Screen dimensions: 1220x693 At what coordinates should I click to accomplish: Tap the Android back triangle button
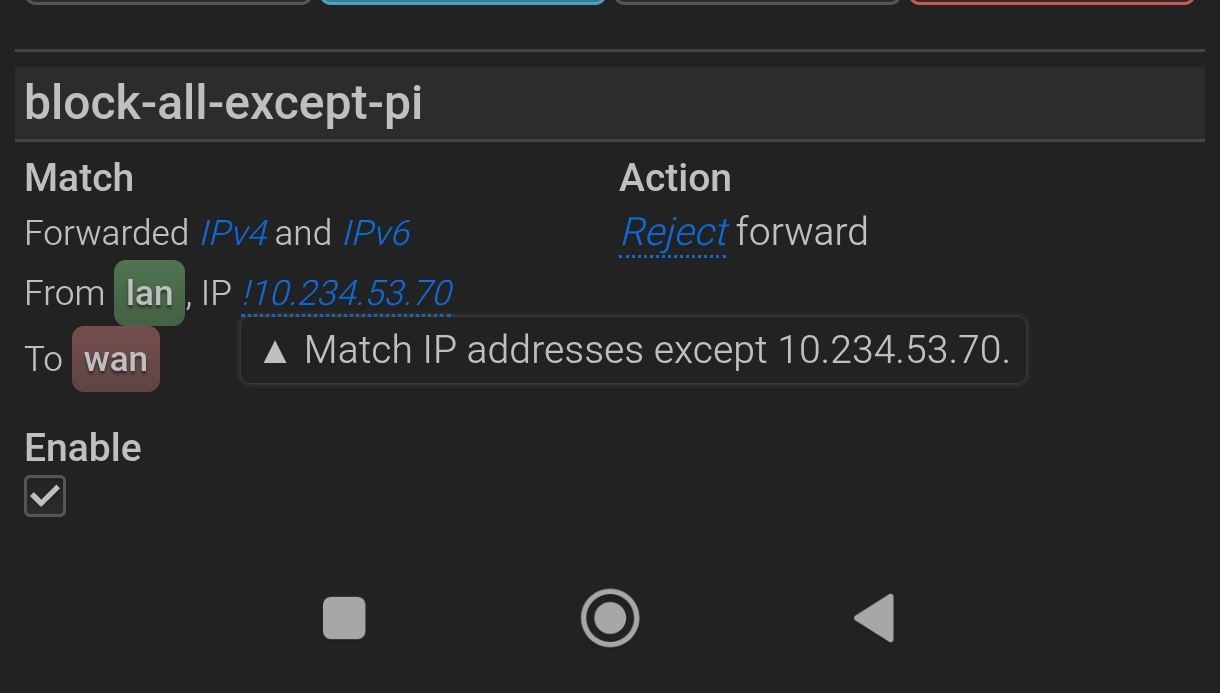874,618
